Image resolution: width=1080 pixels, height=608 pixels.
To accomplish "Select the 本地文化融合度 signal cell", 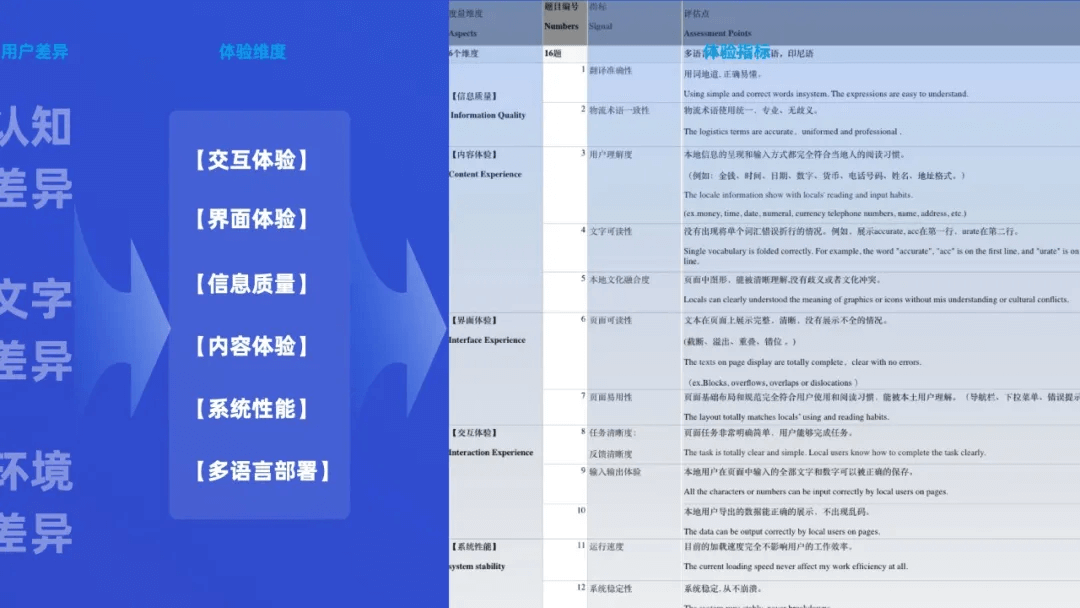I will (x=619, y=280).
